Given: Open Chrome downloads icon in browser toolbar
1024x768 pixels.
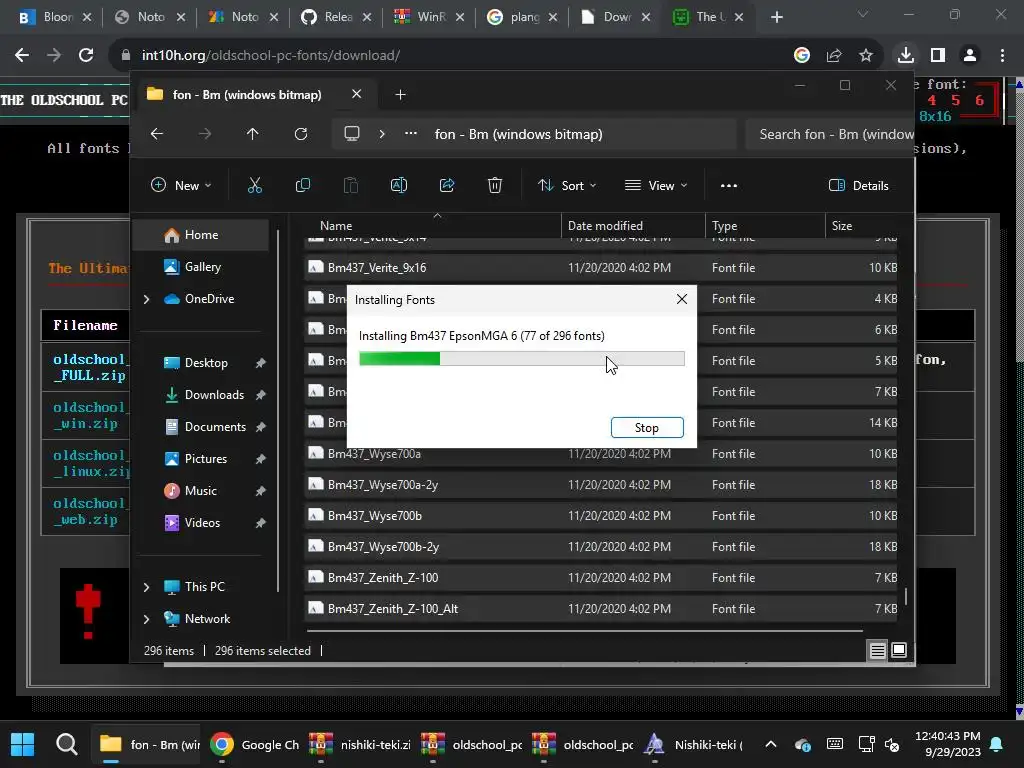Looking at the screenshot, I should (x=906, y=55).
